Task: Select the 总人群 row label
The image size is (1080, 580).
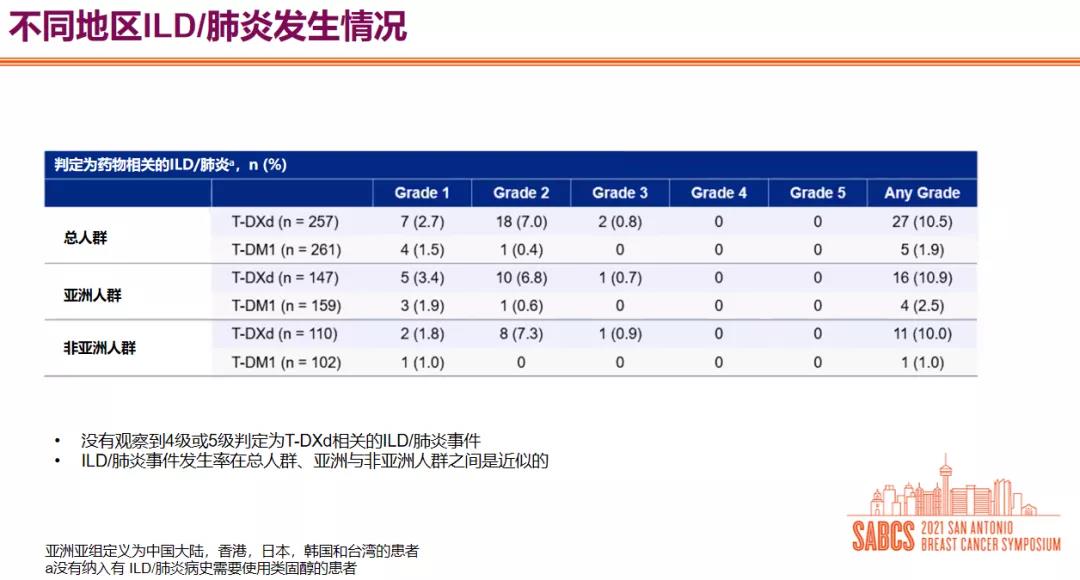Action: 87,238
